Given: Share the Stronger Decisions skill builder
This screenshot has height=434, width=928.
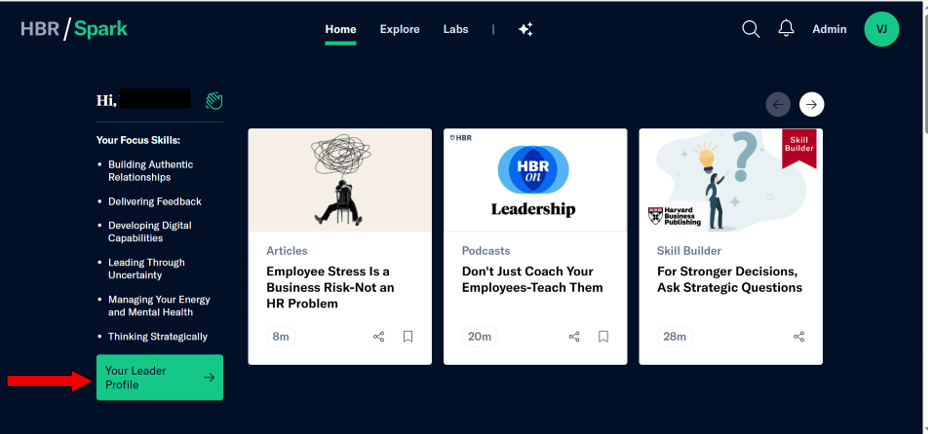Looking at the screenshot, I should pyautogui.click(x=799, y=337).
